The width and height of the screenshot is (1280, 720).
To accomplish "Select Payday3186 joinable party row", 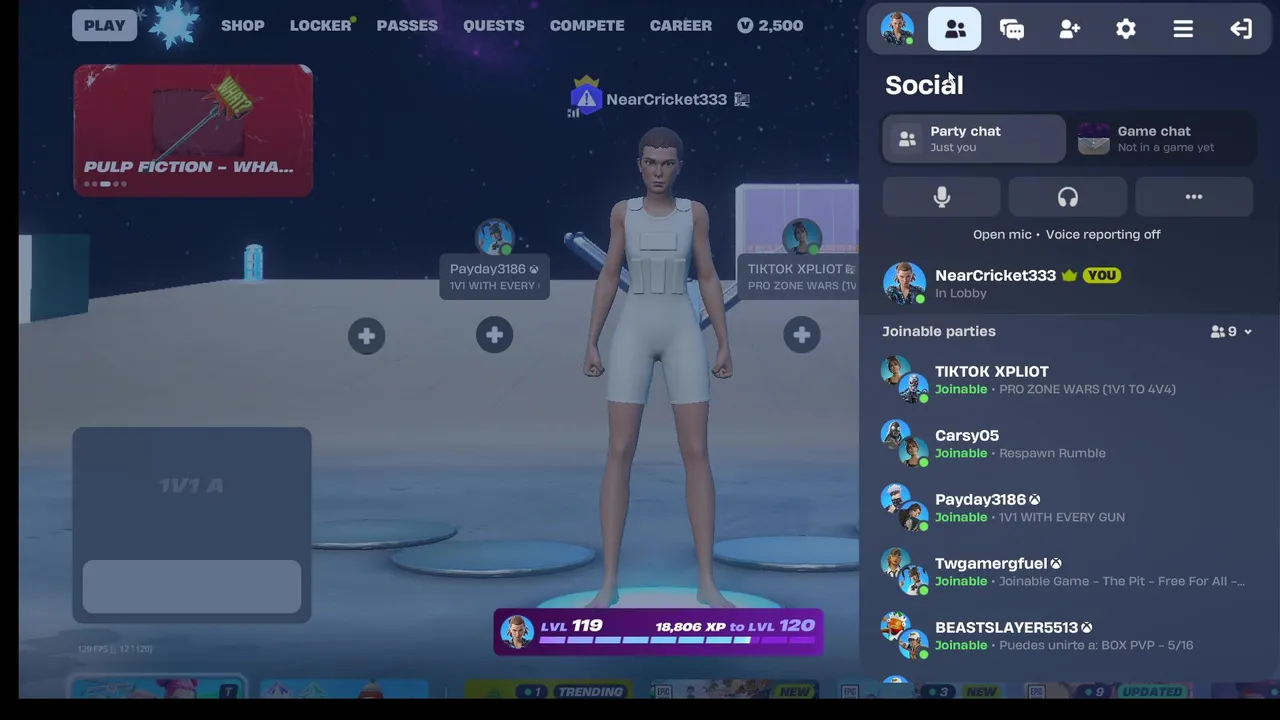I will pyautogui.click(x=1068, y=507).
